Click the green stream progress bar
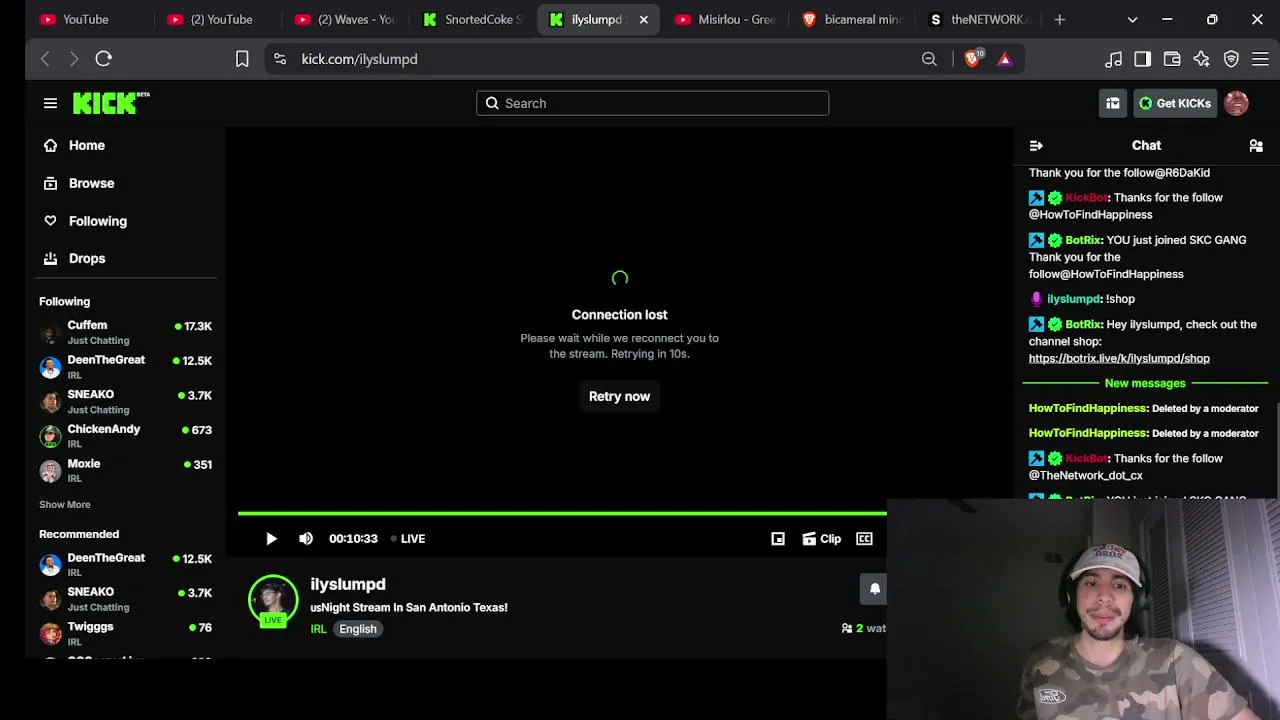The width and height of the screenshot is (1280, 720). [x=562, y=514]
